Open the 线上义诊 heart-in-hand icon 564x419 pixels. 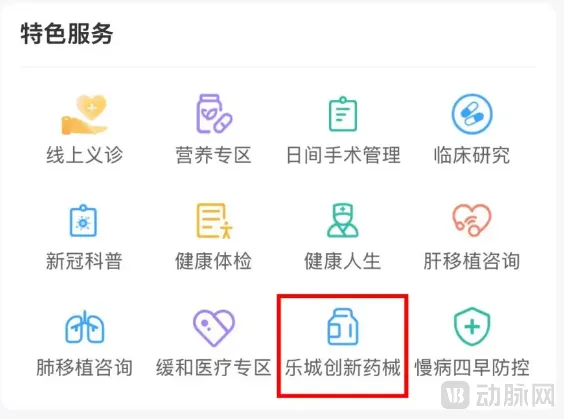(x=85, y=114)
